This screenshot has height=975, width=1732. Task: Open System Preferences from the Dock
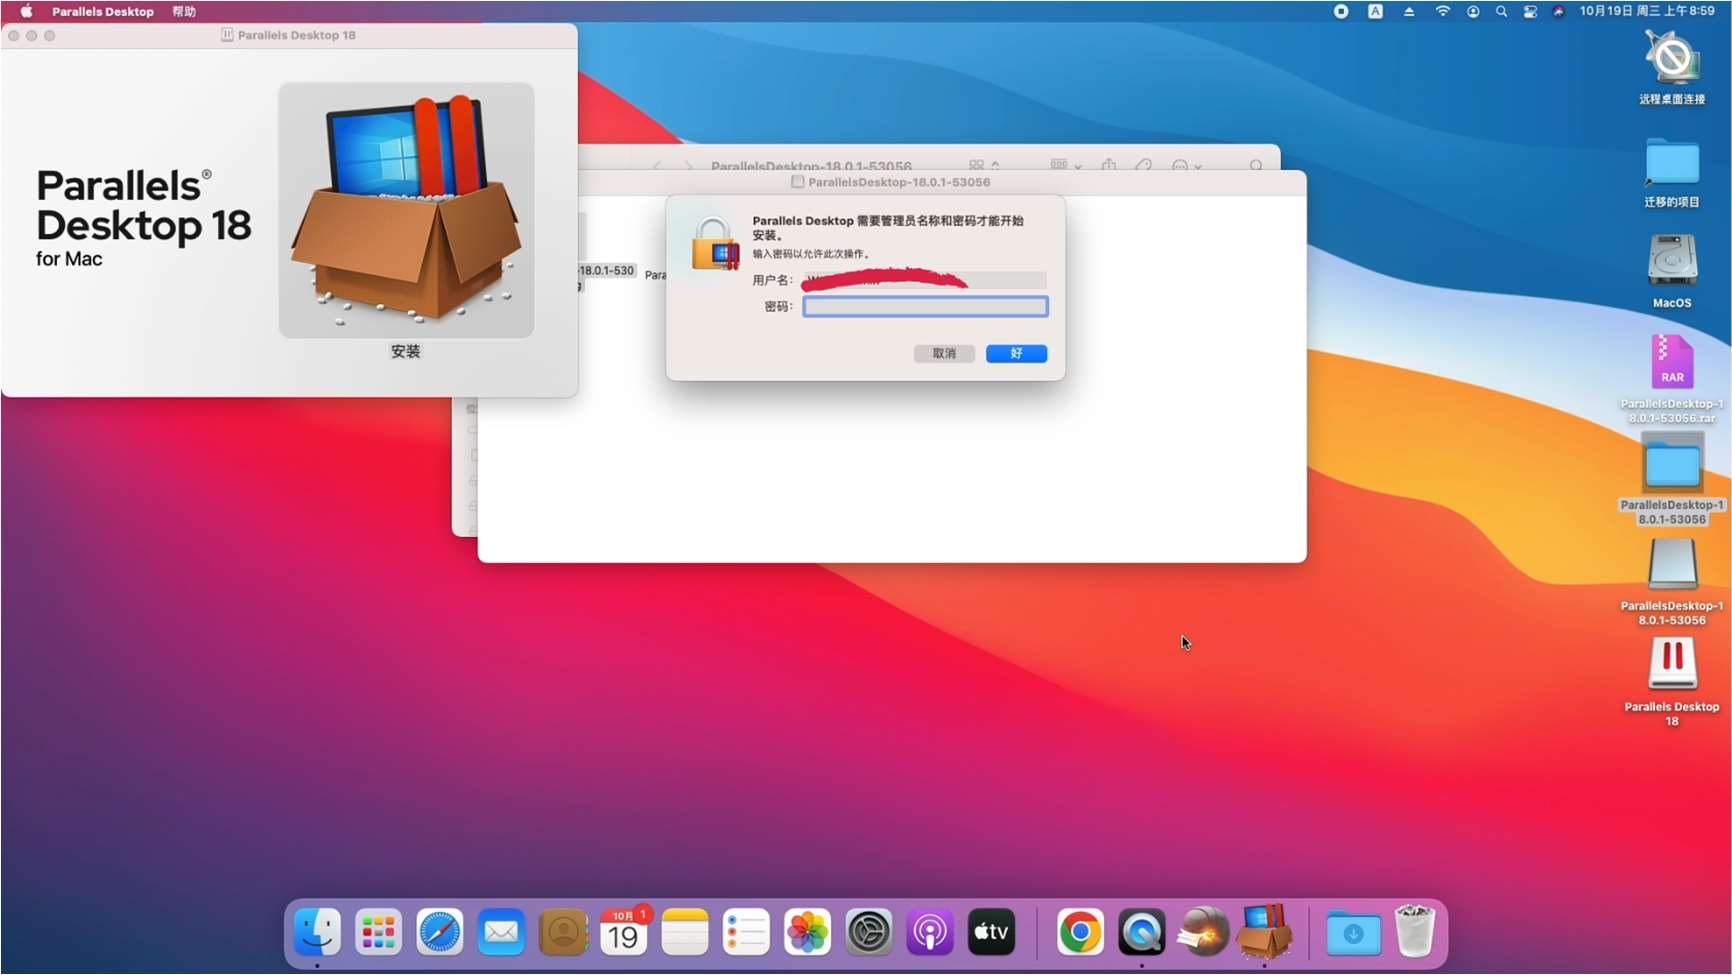point(869,933)
